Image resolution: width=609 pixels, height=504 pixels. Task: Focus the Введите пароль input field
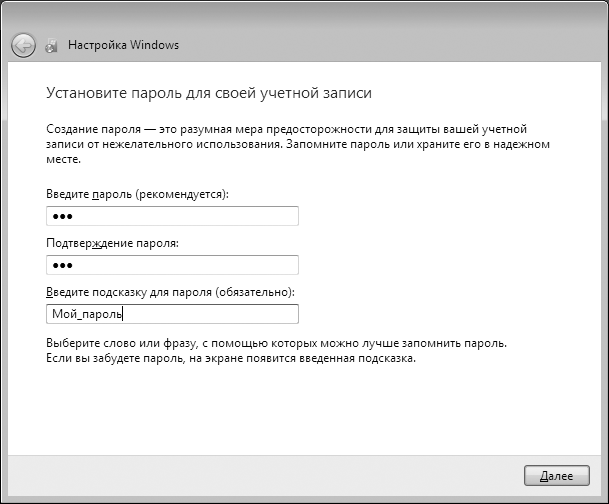172,216
